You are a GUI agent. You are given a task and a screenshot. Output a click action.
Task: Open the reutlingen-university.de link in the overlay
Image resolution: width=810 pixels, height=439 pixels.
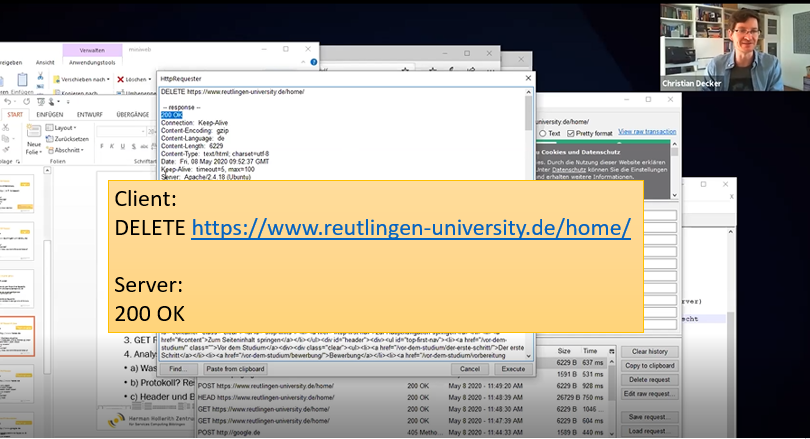[411, 228]
